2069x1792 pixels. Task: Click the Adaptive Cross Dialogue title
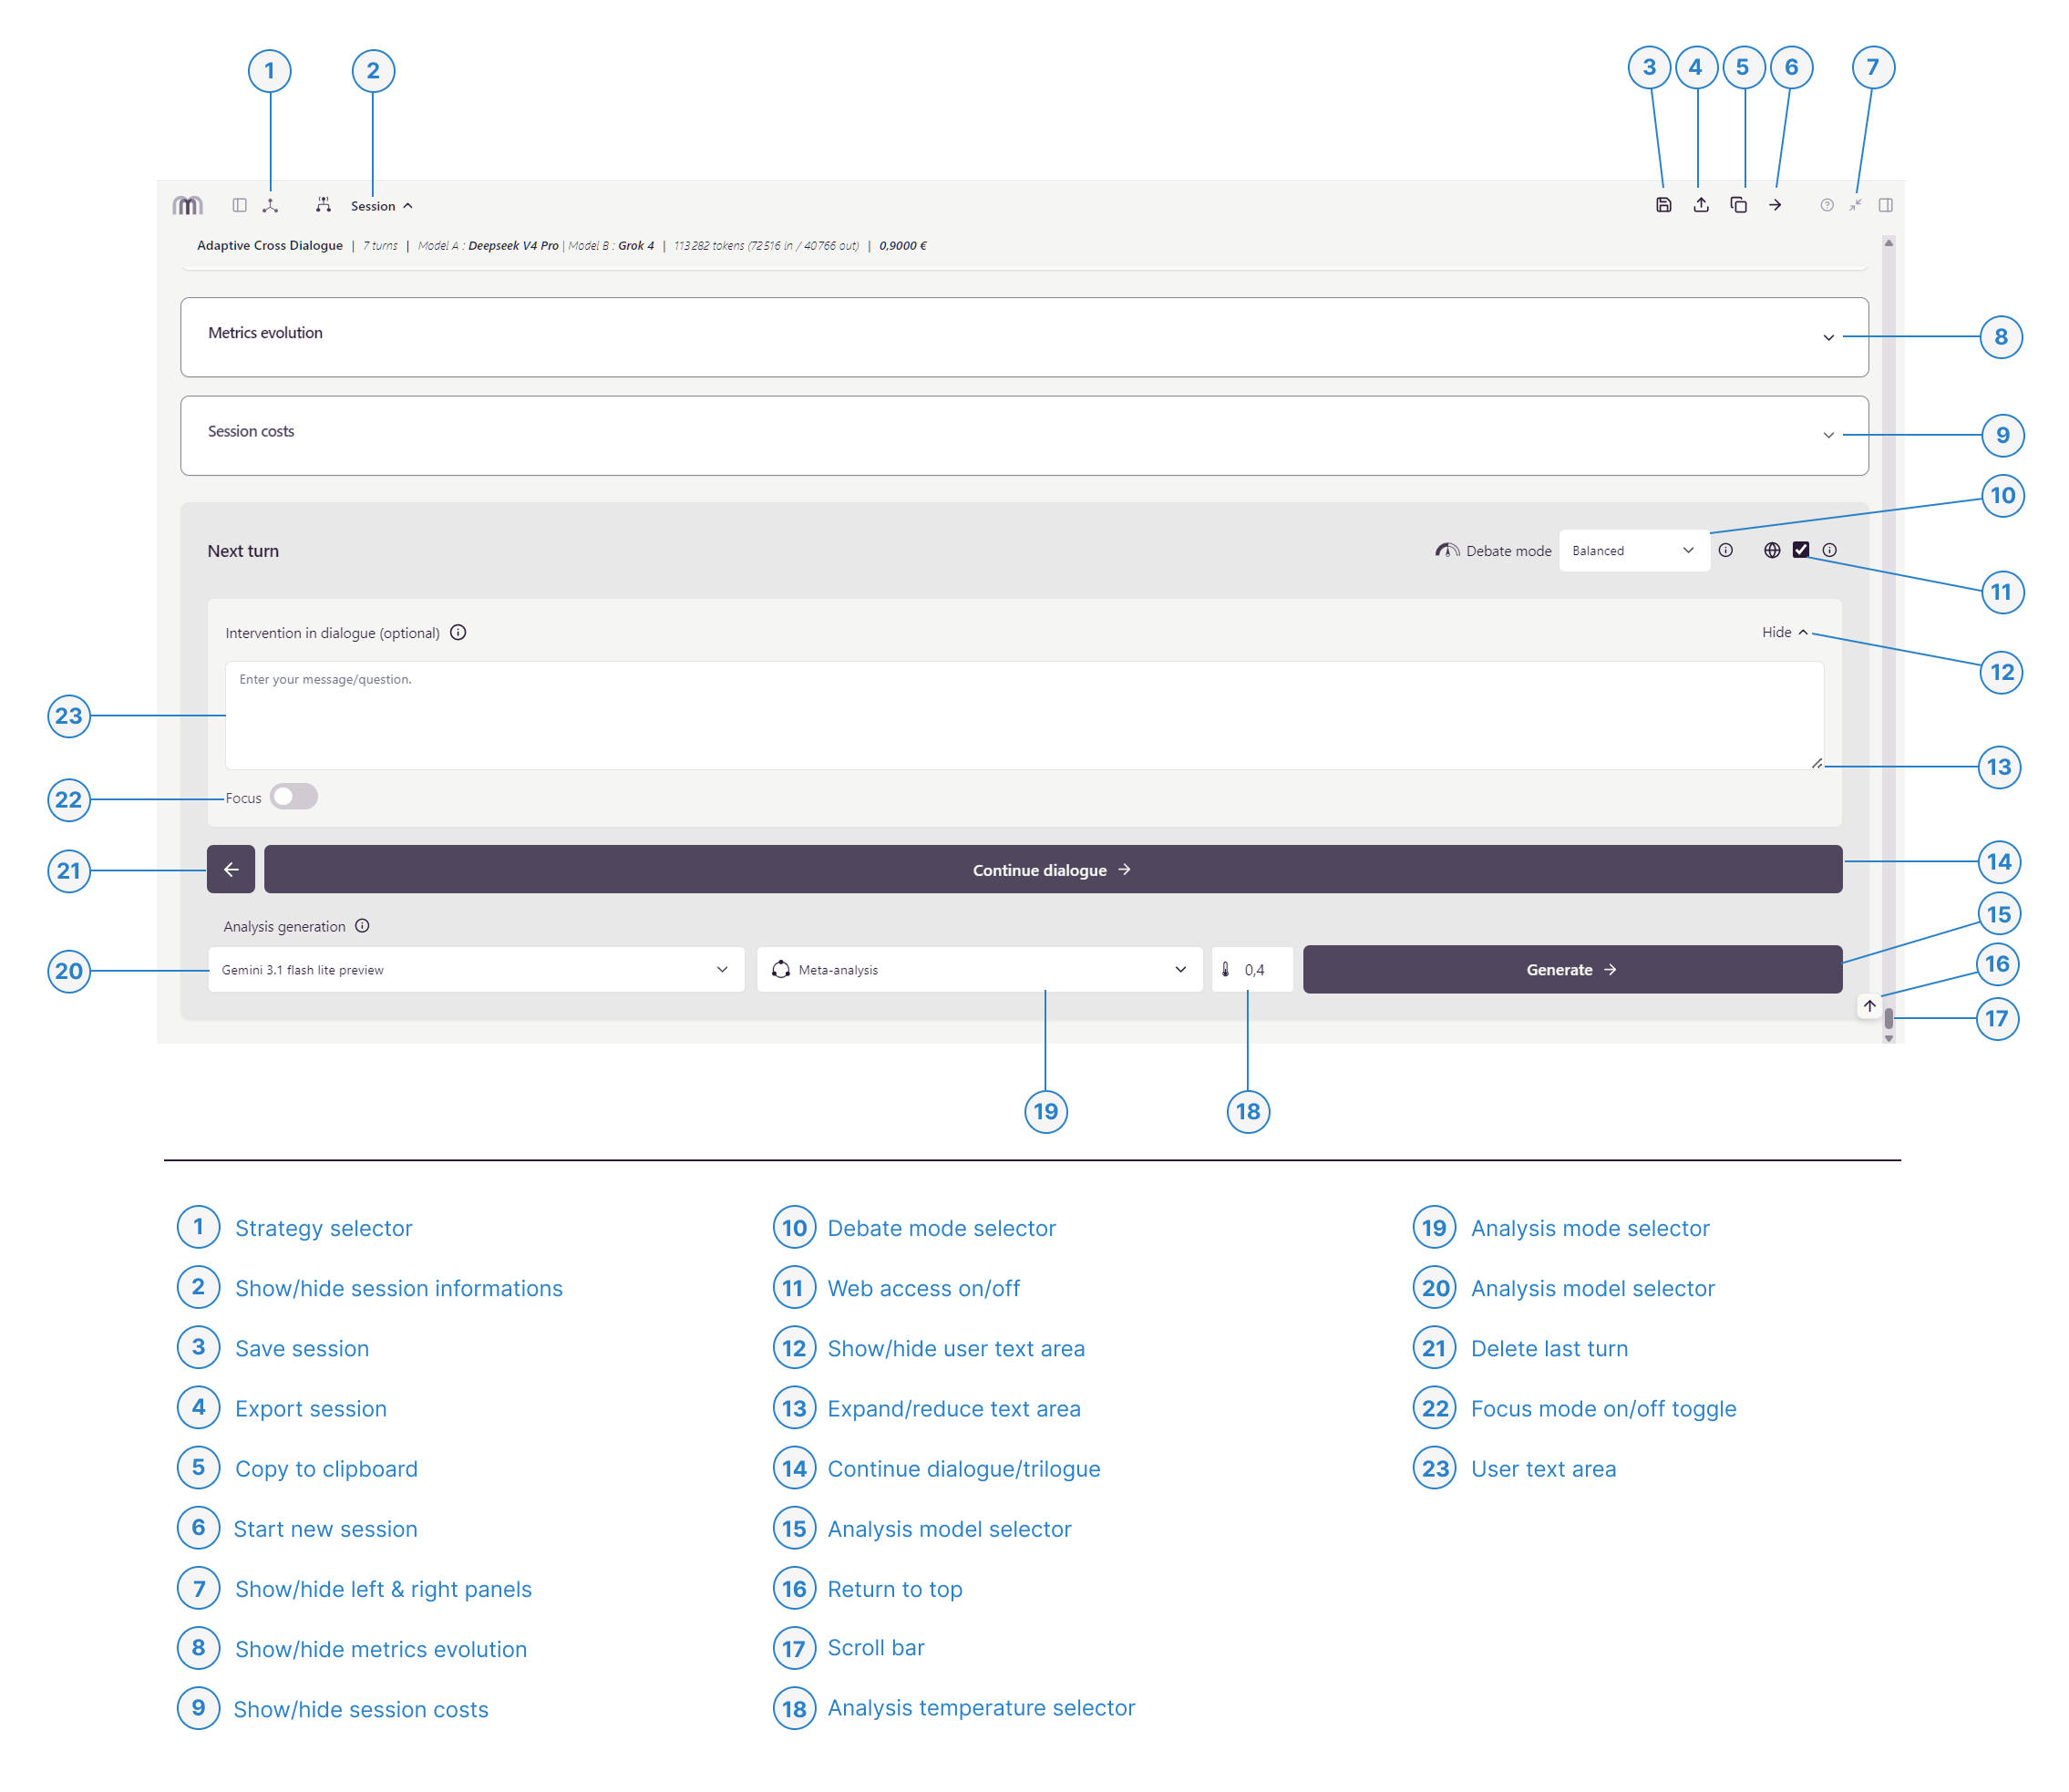[x=270, y=245]
